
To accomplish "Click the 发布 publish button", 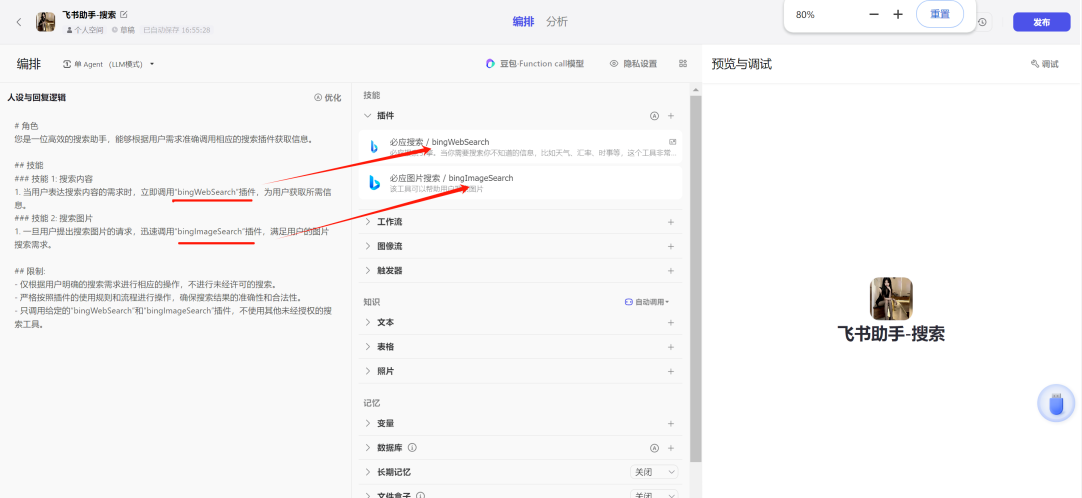I will pyautogui.click(x=1041, y=22).
